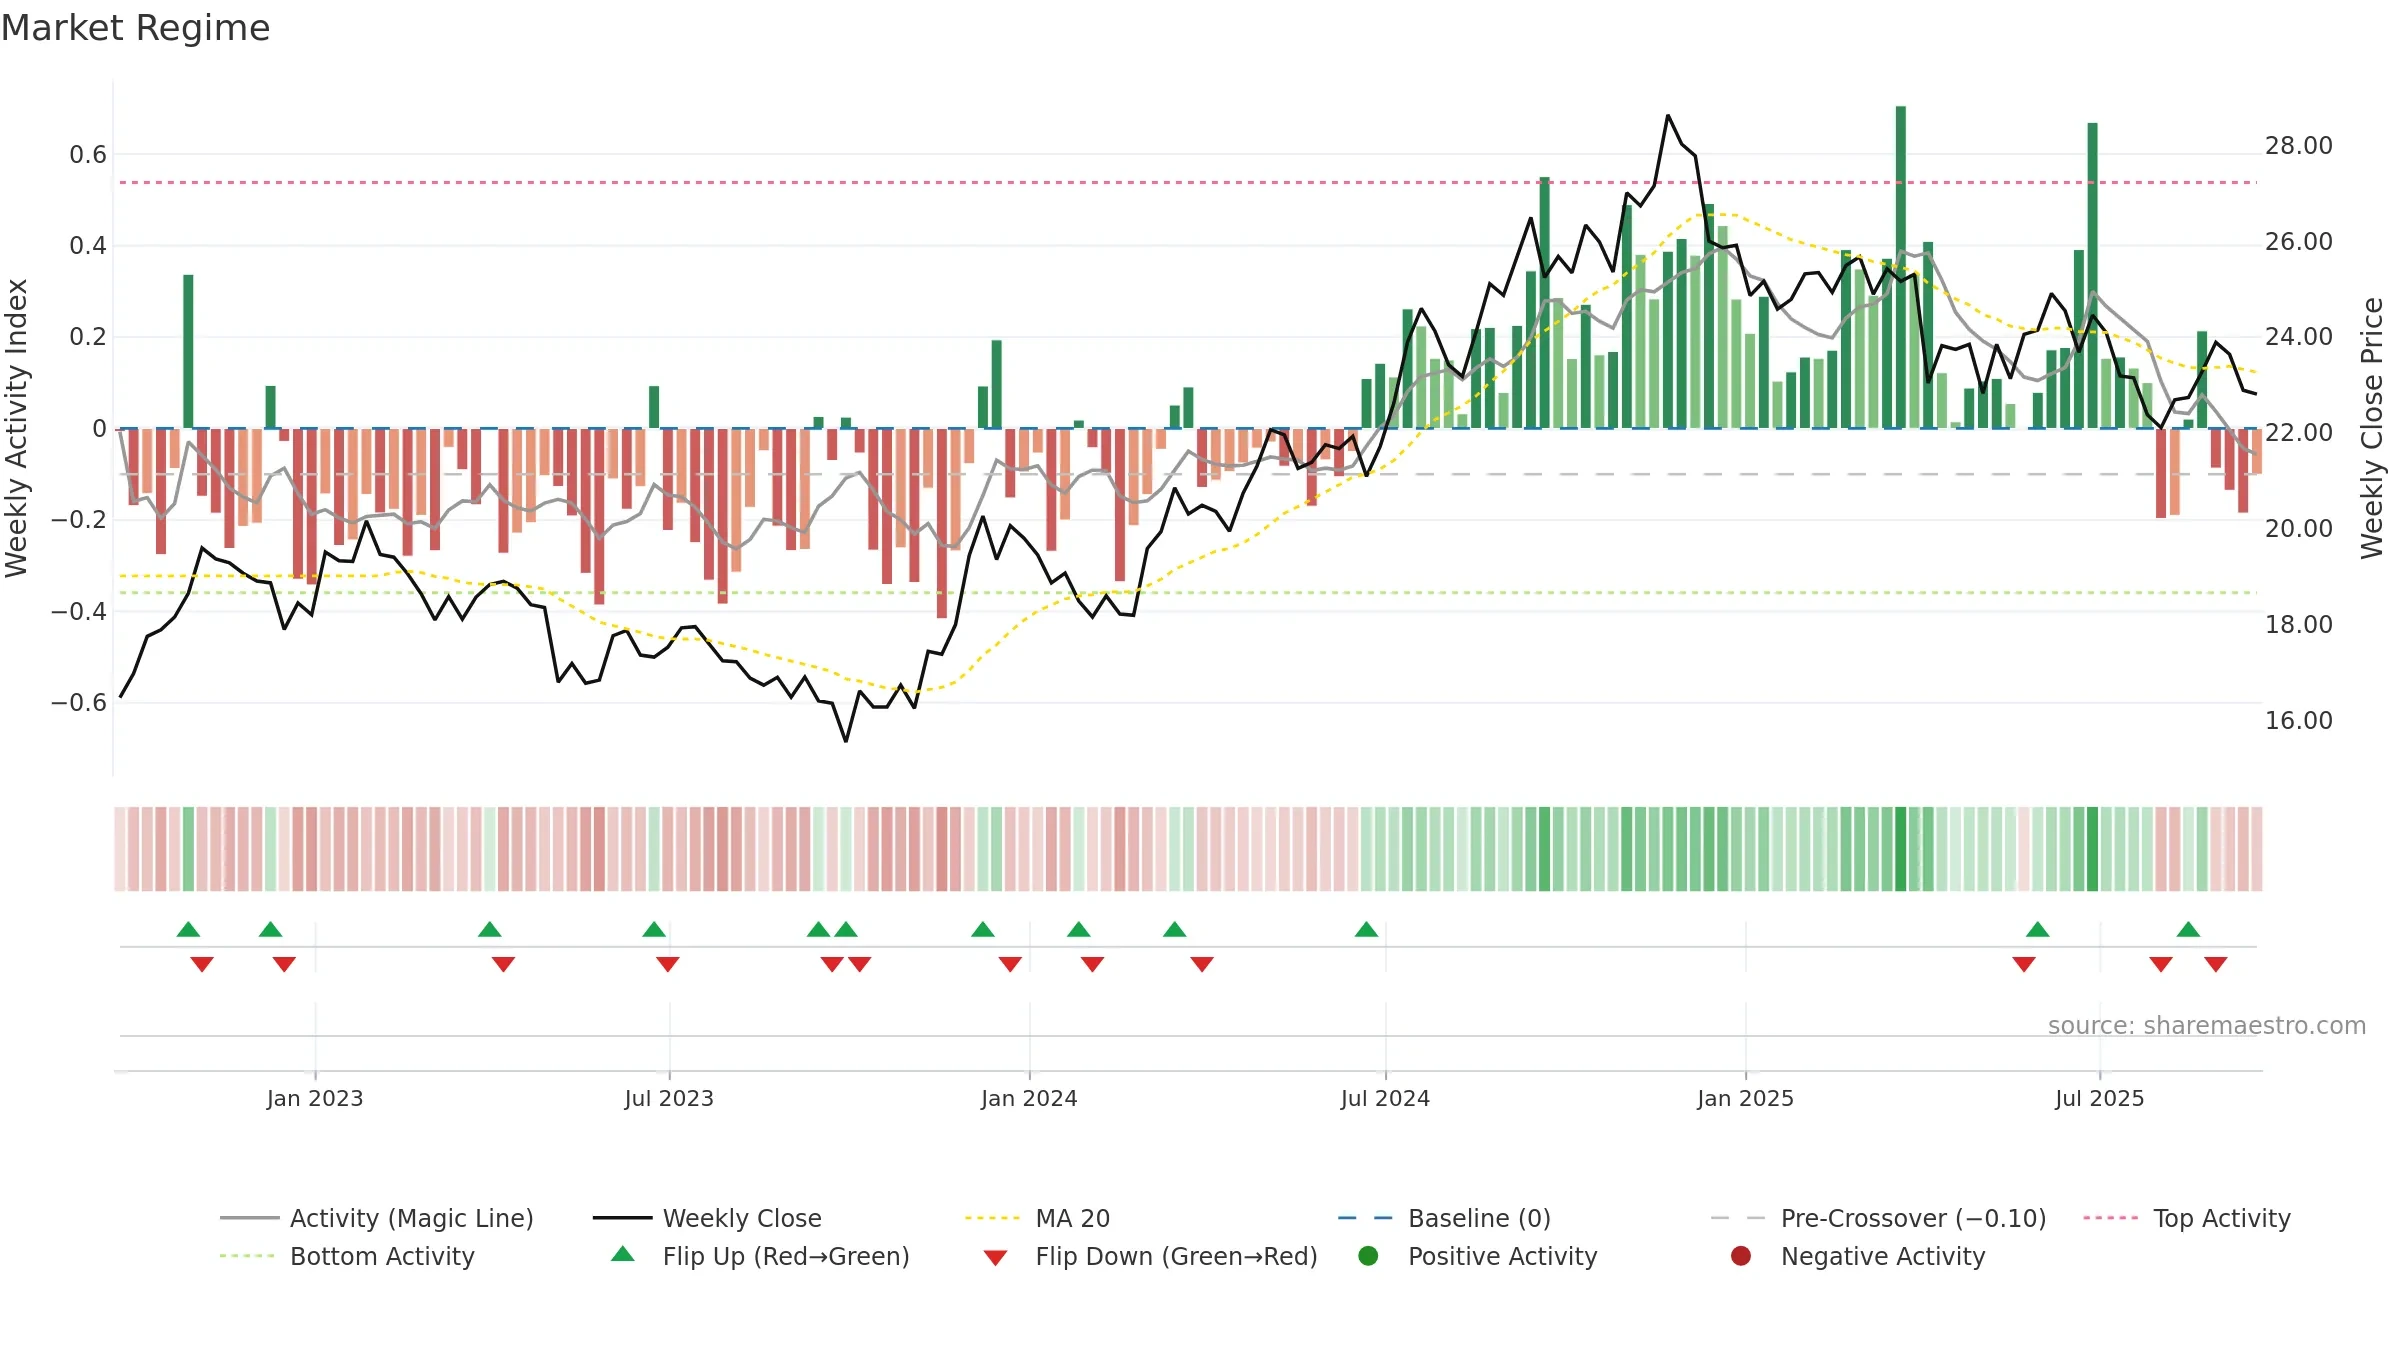Click the tallest green activity bar in early 2025

(x=1901, y=267)
